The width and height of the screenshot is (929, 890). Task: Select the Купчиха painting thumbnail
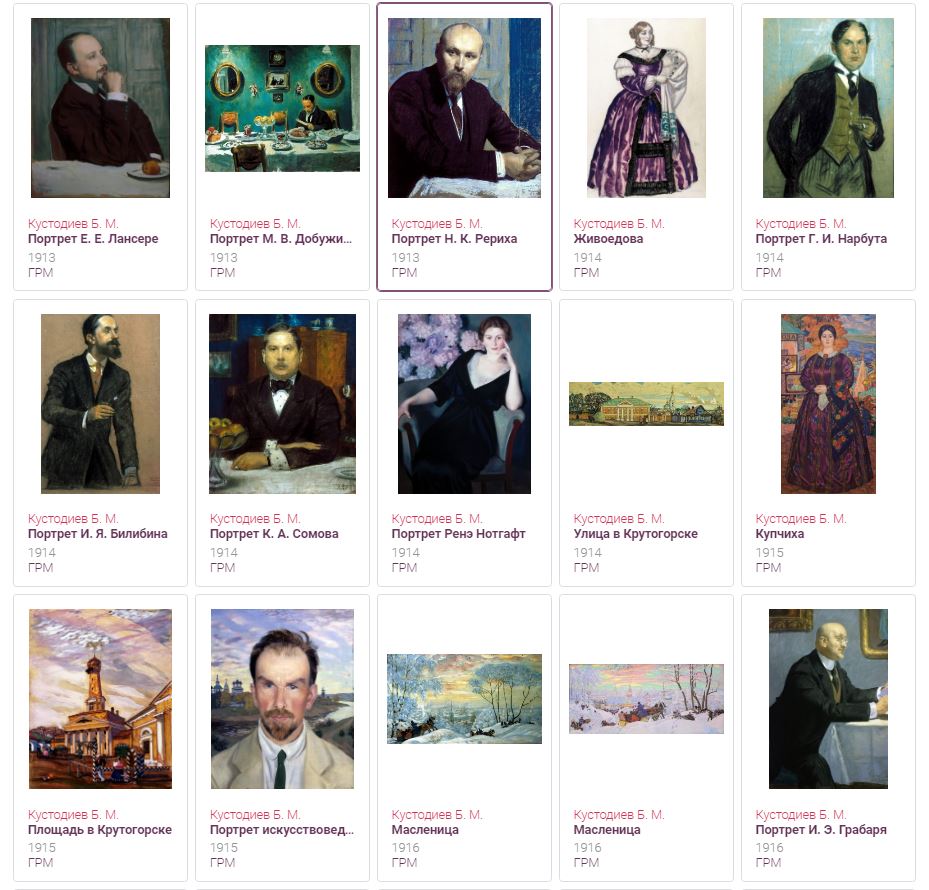[828, 404]
